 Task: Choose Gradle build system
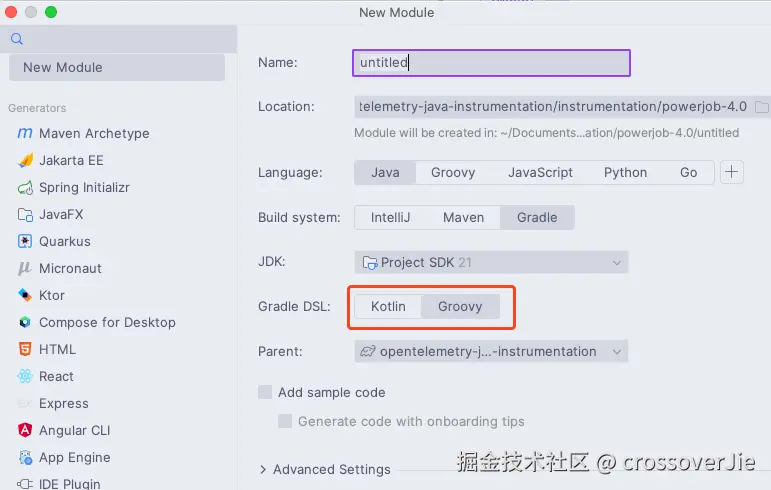pyautogui.click(x=537, y=217)
